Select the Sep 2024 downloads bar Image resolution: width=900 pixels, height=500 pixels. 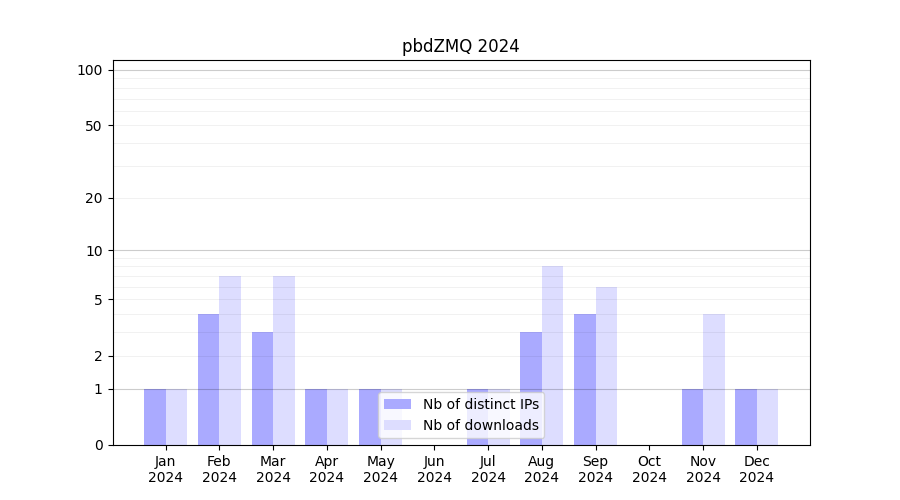coord(606,366)
